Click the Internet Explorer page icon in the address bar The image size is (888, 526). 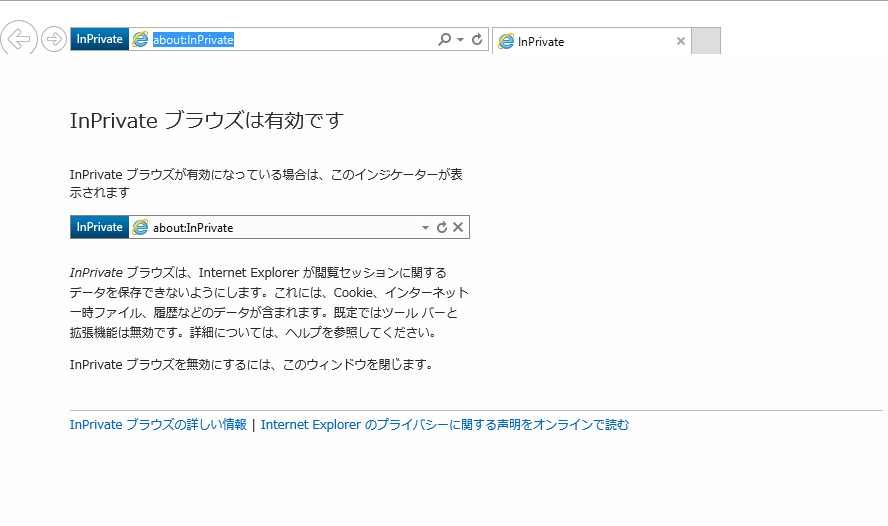[x=140, y=39]
